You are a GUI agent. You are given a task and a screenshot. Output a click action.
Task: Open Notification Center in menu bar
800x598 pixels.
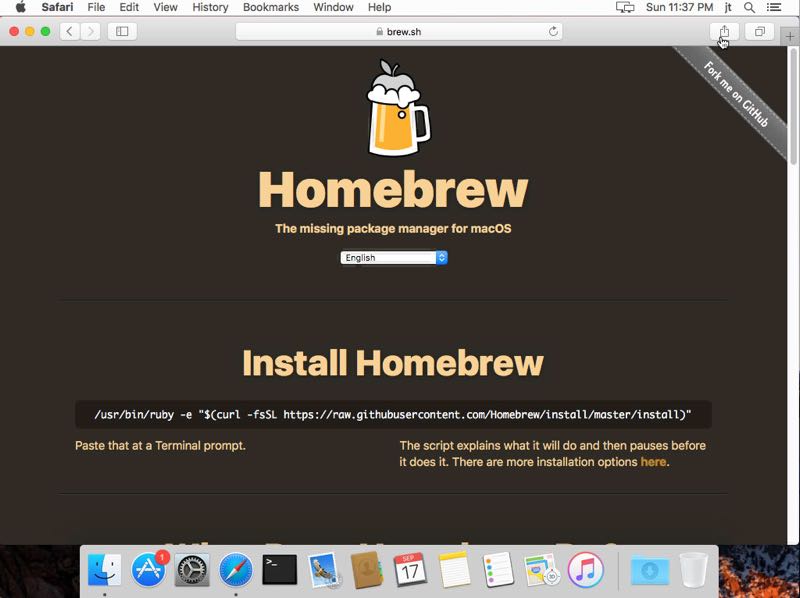tap(774, 7)
